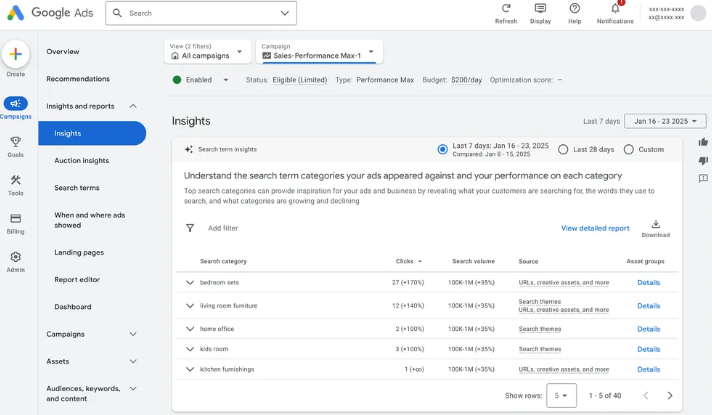Select Last 28 days radio button
The image size is (712, 415).
563,149
